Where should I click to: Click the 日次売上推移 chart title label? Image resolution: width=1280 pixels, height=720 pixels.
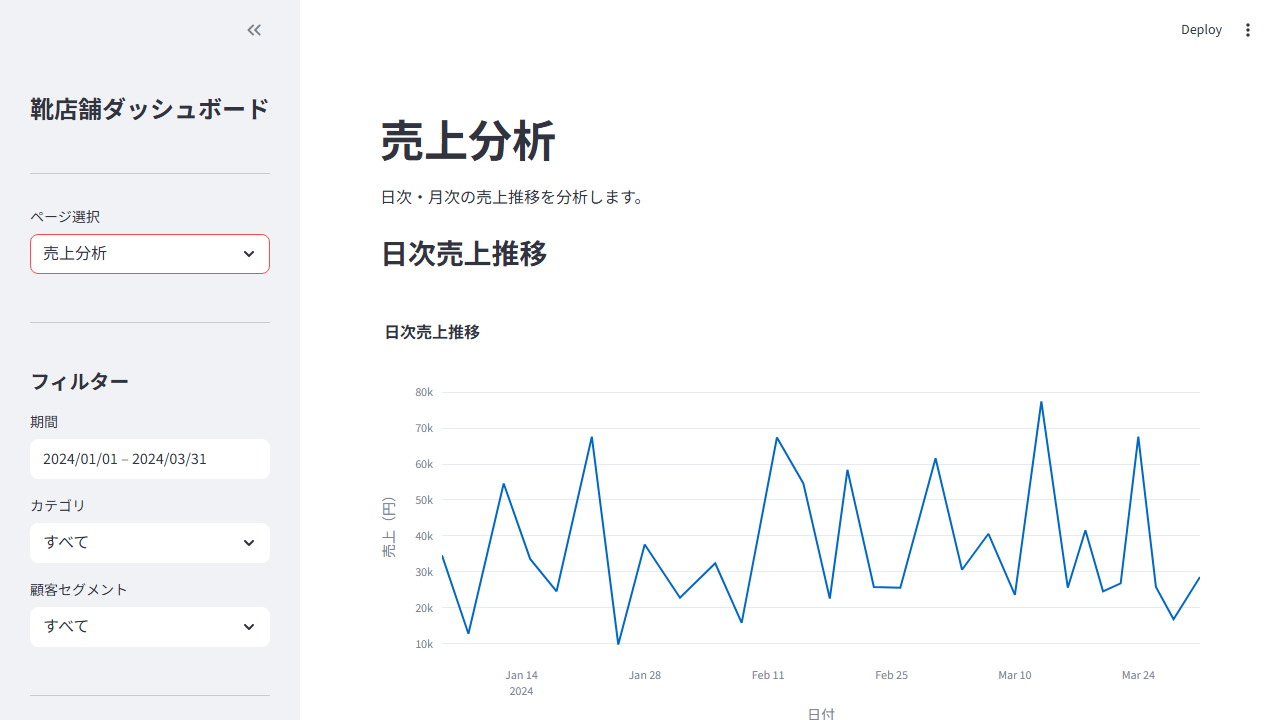pos(431,332)
